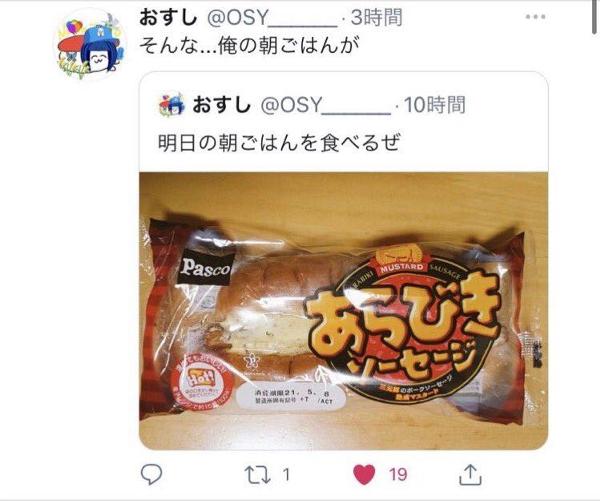Open the quoted tweet text 明日の朝ごはんを食べるぜ
The image size is (600, 501).
pos(279,143)
